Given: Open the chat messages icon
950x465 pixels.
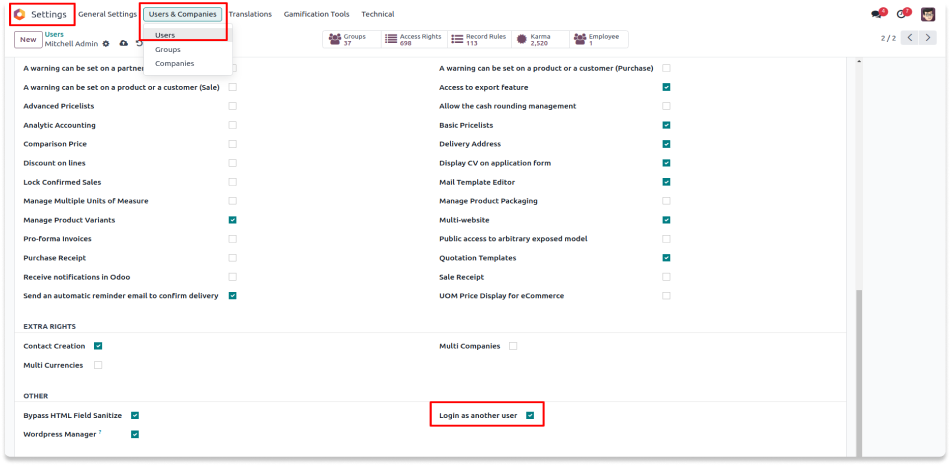Looking at the screenshot, I should tap(877, 14).
